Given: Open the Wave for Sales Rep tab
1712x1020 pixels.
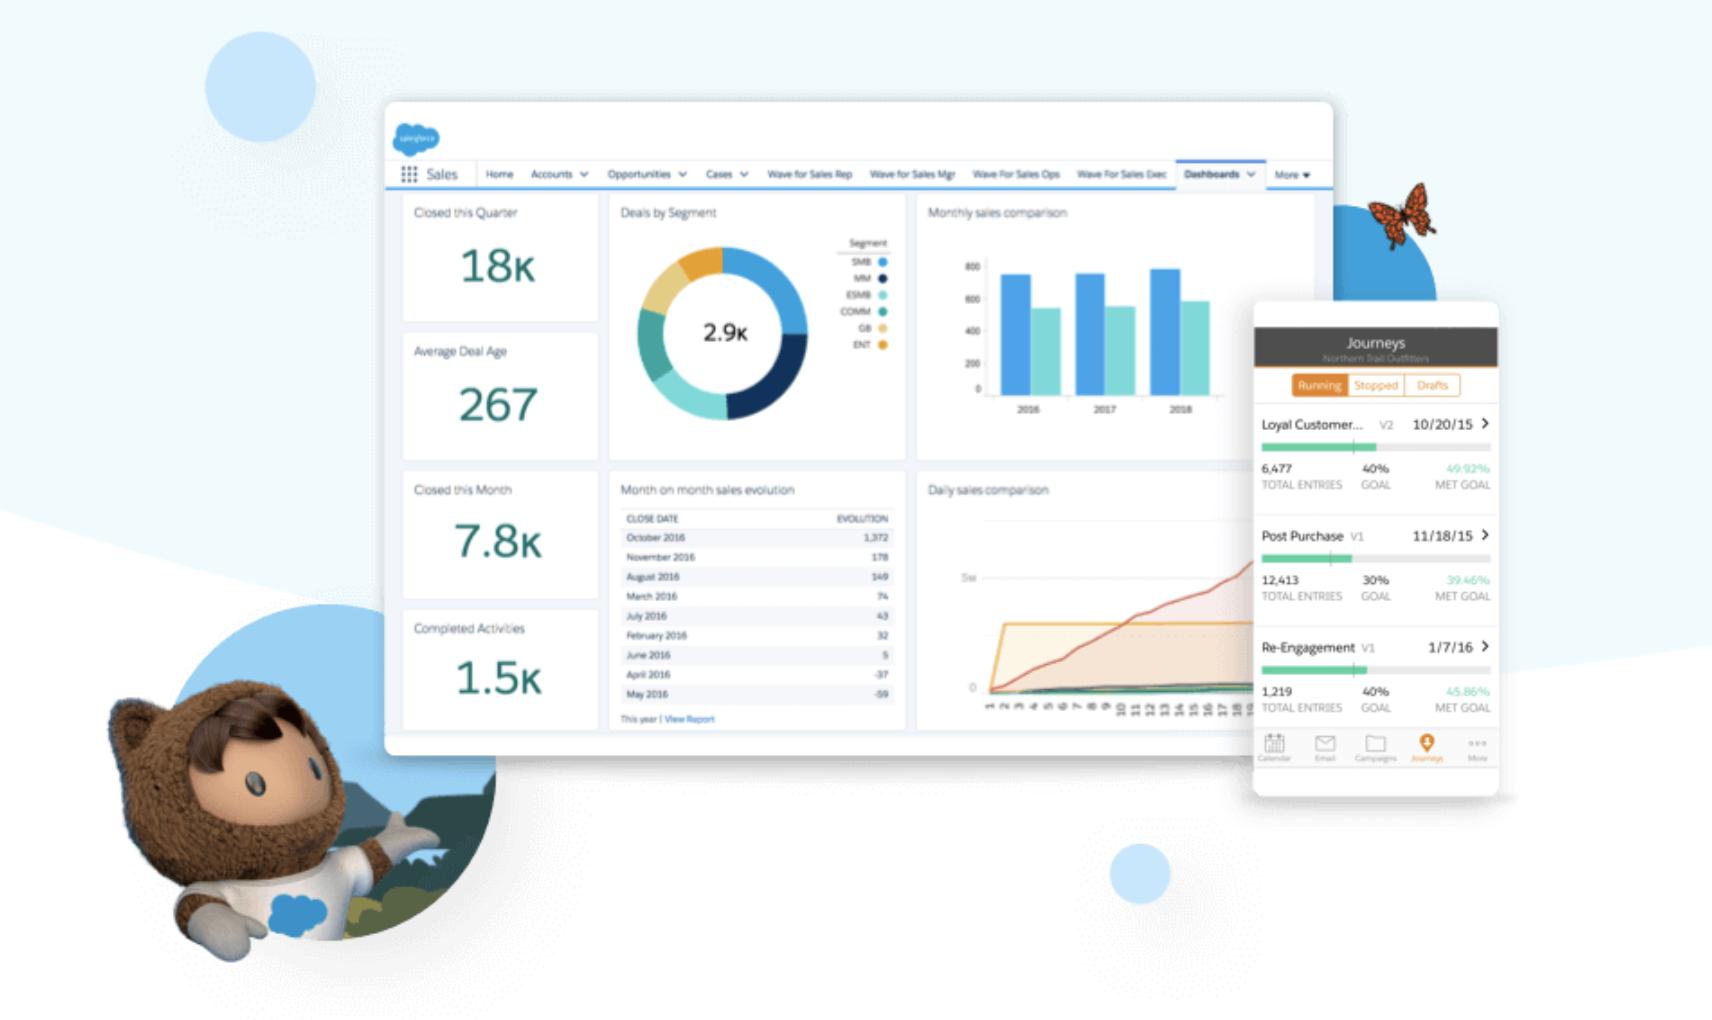Looking at the screenshot, I should [809, 174].
